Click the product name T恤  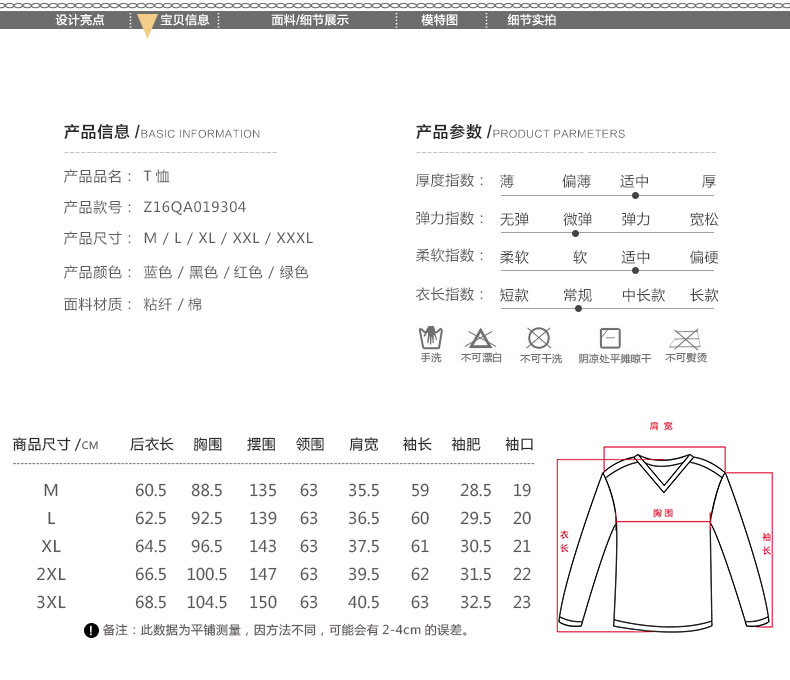click(157, 176)
